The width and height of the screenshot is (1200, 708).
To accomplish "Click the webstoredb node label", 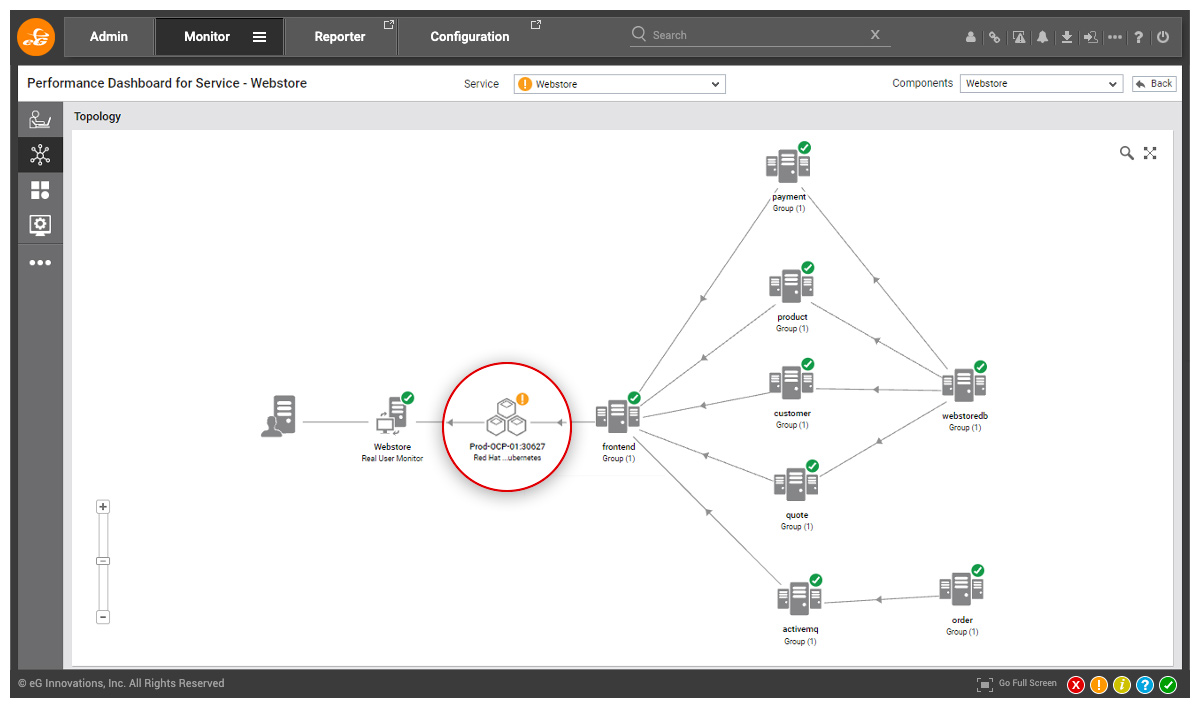I will tap(965, 416).
